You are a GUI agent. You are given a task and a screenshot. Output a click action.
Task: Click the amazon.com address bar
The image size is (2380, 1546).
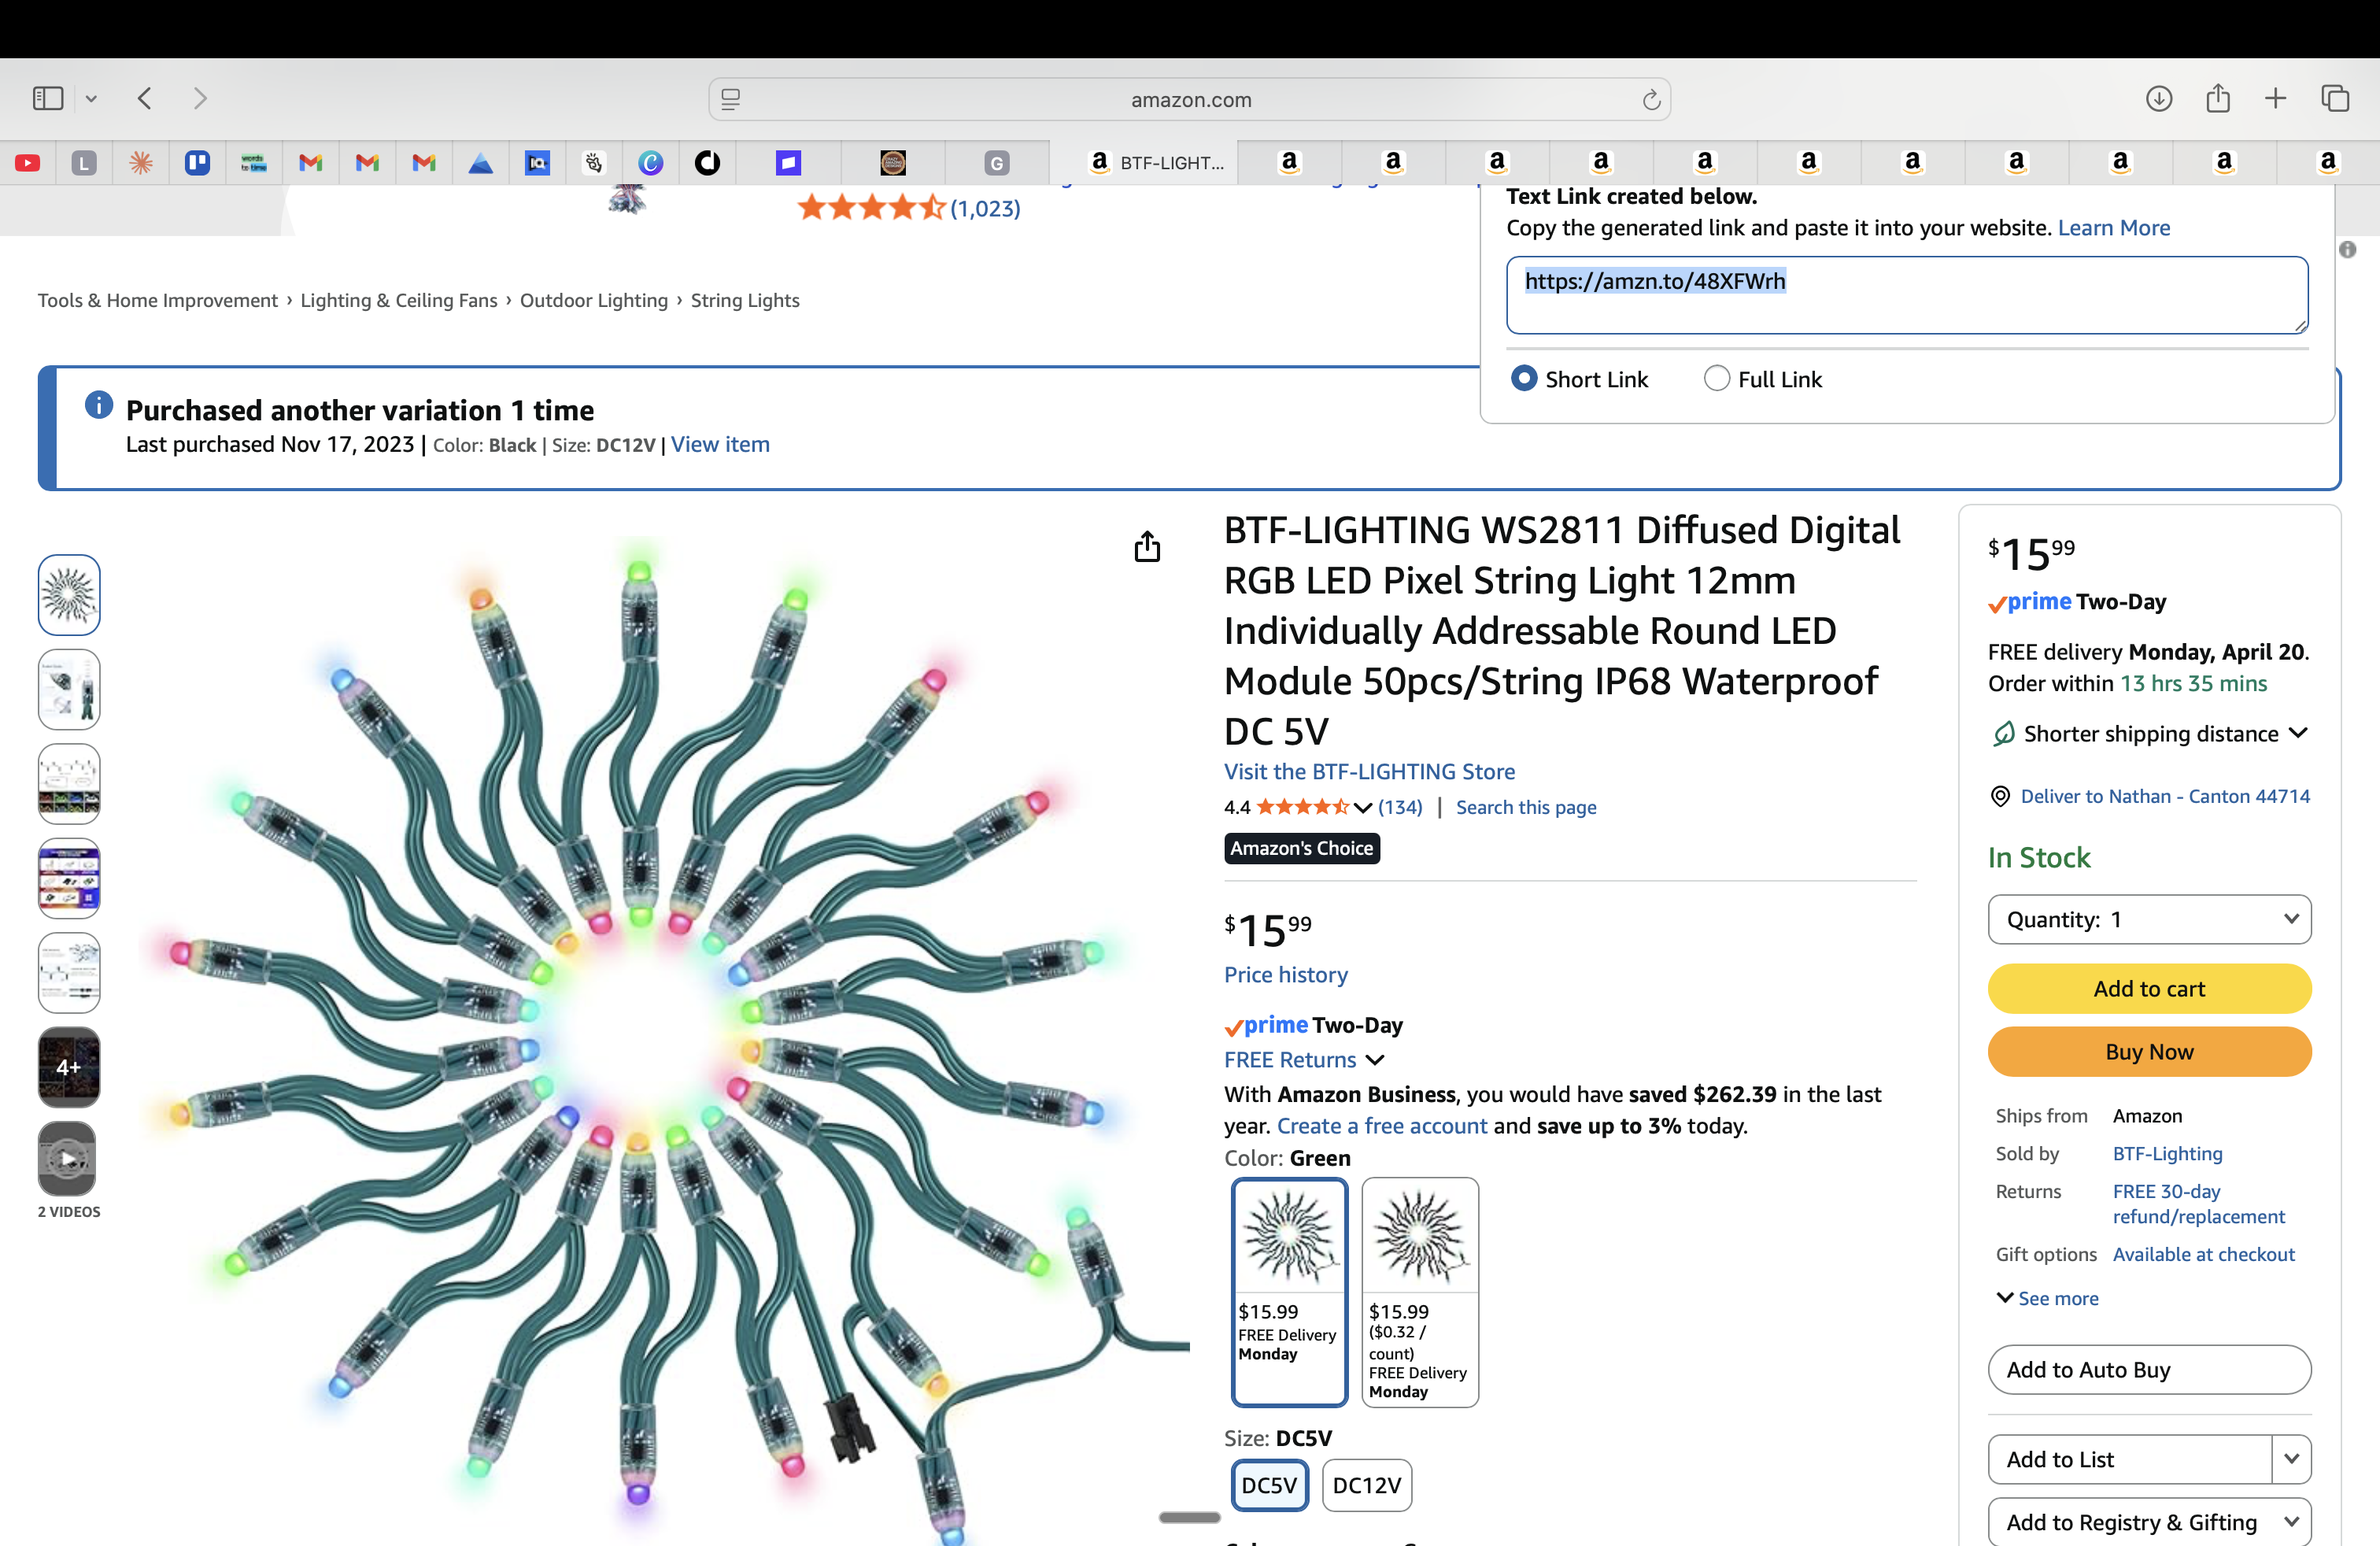(x=1189, y=99)
